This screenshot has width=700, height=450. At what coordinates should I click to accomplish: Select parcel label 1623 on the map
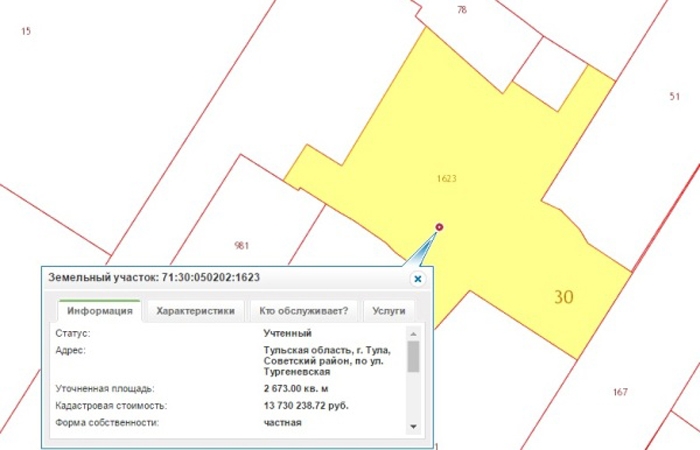tap(447, 179)
